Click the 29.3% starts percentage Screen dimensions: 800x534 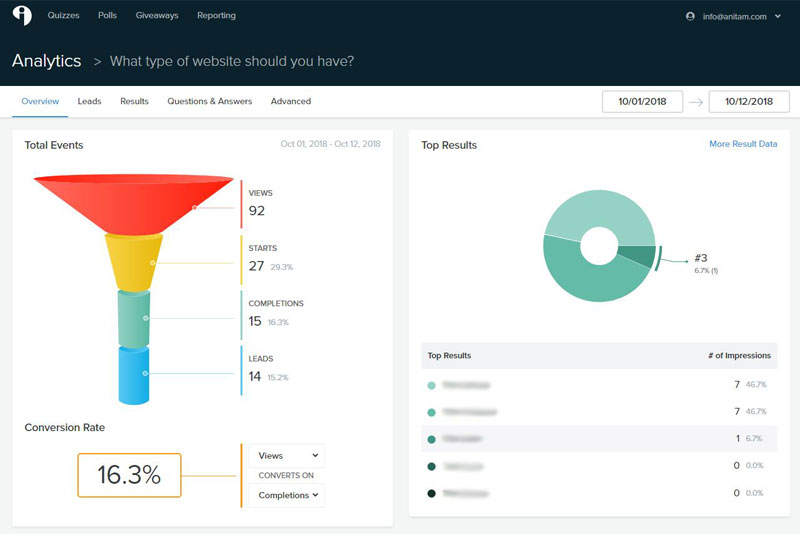tap(282, 267)
